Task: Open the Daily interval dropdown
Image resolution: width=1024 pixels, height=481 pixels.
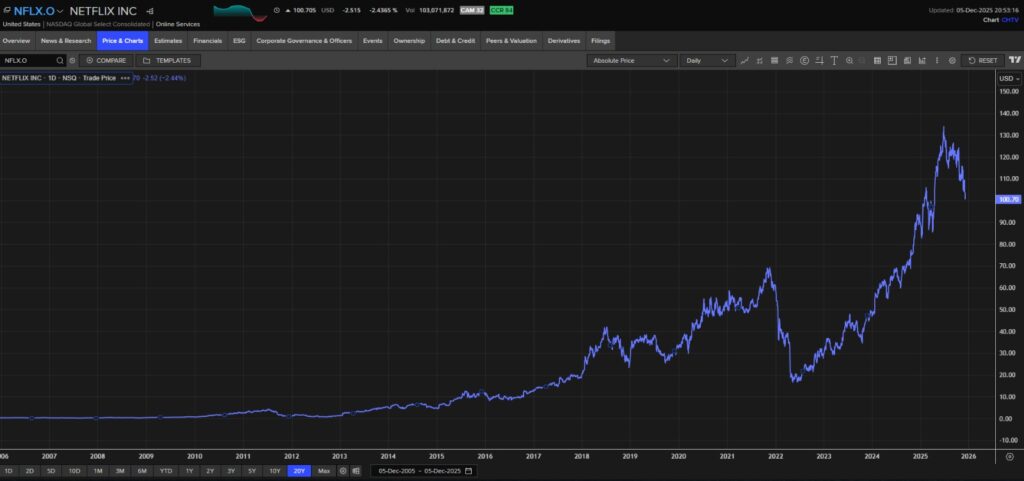Action: (x=705, y=60)
